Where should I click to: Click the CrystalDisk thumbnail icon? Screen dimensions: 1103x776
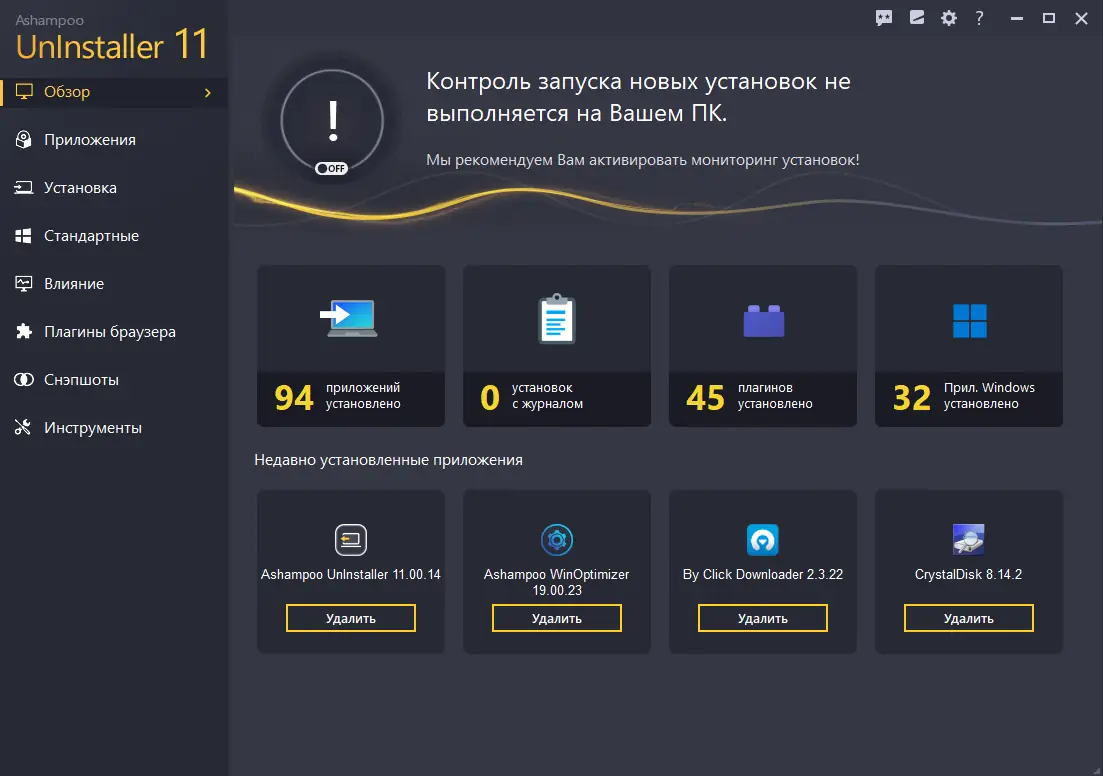[968, 540]
